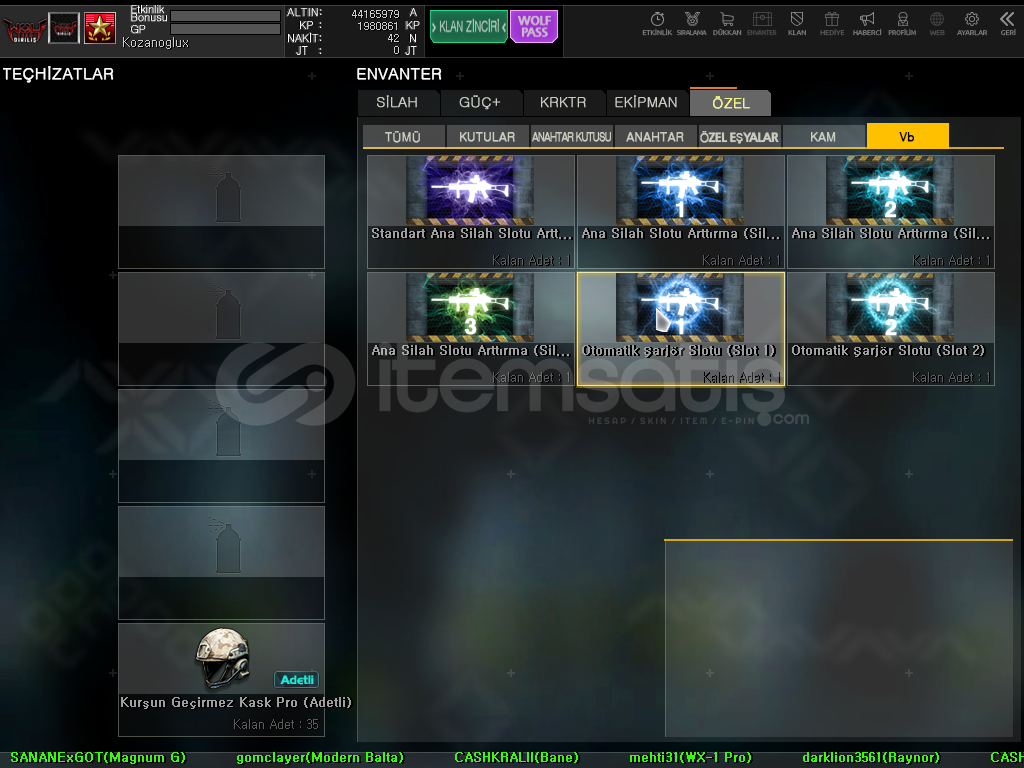This screenshot has width=1024, height=768.
Task: Click ticker entry mehti31(WX-1 Pro)
Action: [x=690, y=758]
